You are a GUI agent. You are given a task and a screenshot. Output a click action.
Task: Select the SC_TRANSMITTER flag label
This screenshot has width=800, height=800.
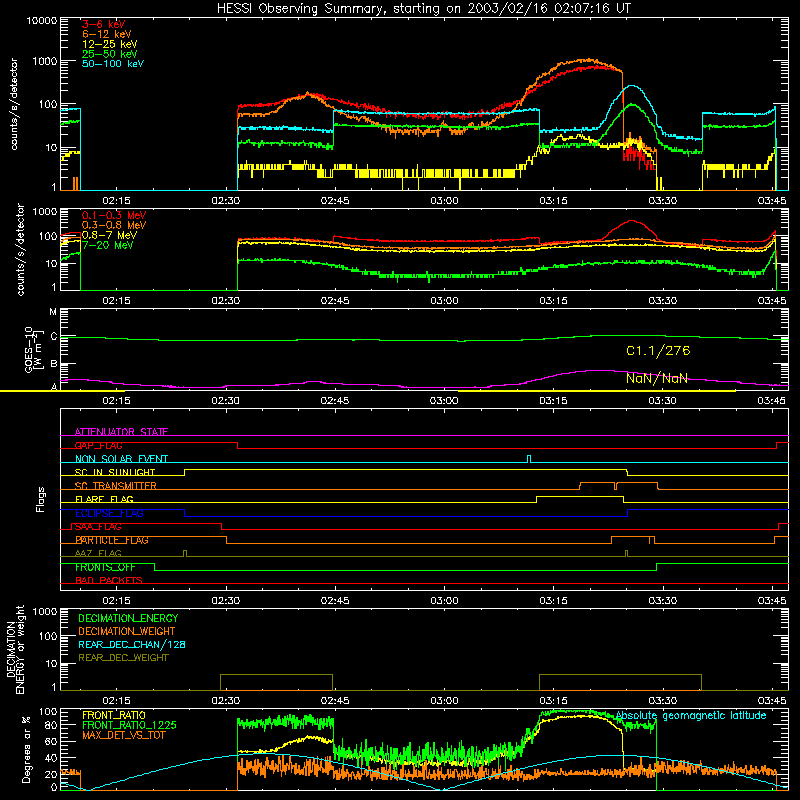click(x=115, y=486)
